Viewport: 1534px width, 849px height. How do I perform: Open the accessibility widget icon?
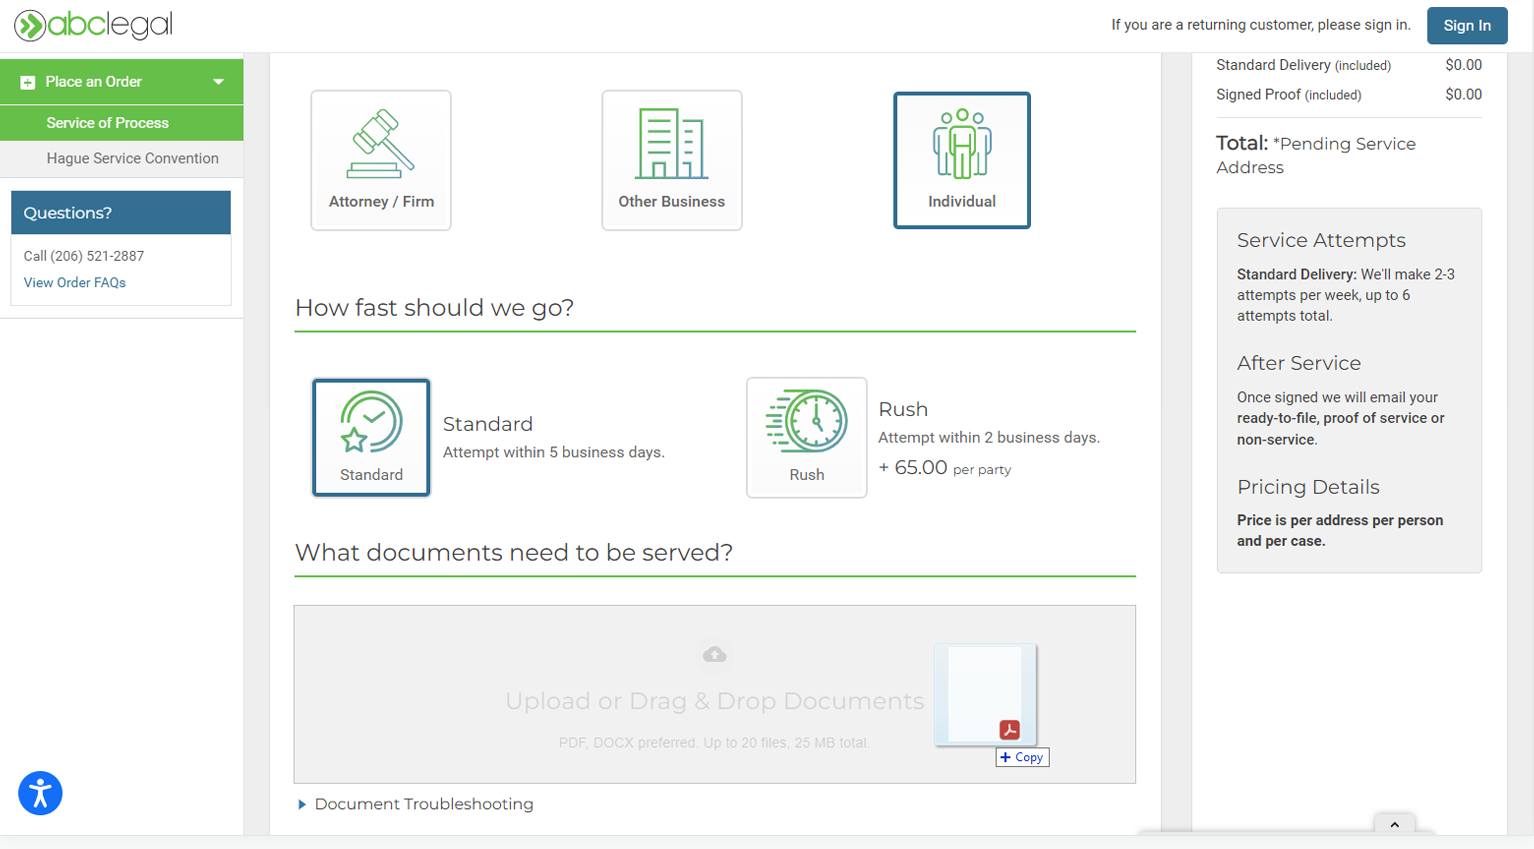tap(40, 793)
